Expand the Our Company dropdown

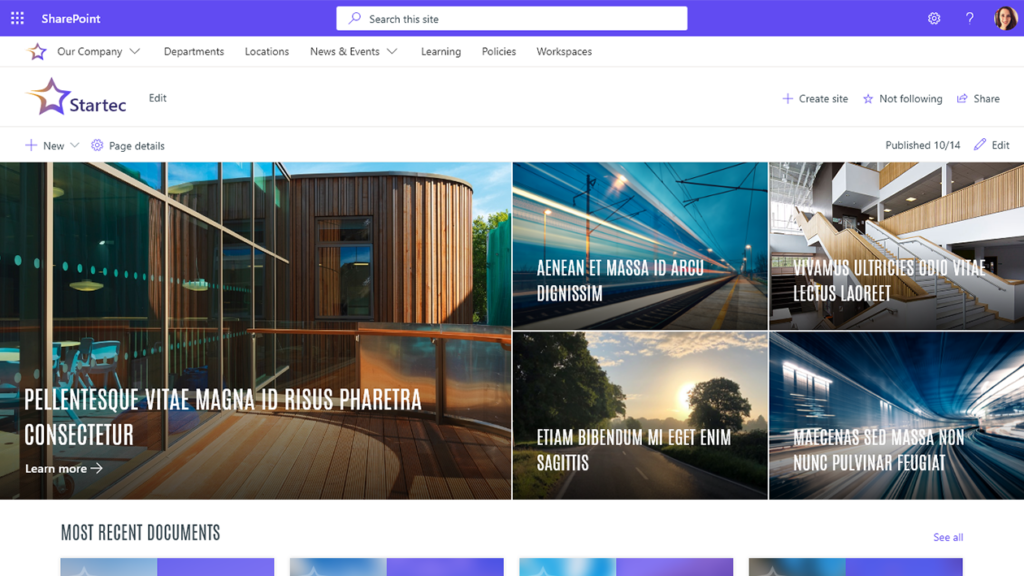point(97,51)
